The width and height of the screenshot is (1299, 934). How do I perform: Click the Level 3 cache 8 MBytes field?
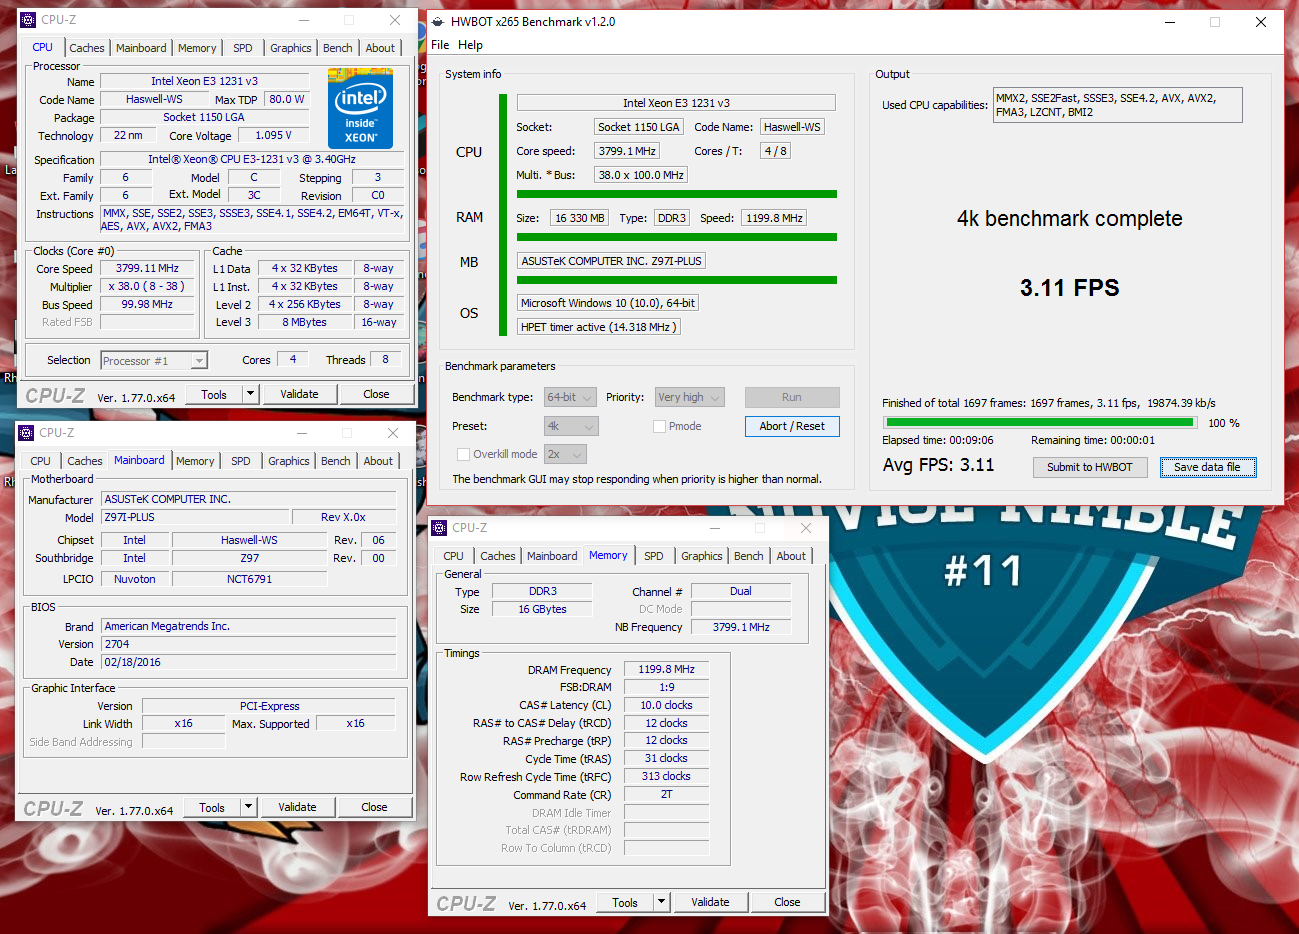304,322
